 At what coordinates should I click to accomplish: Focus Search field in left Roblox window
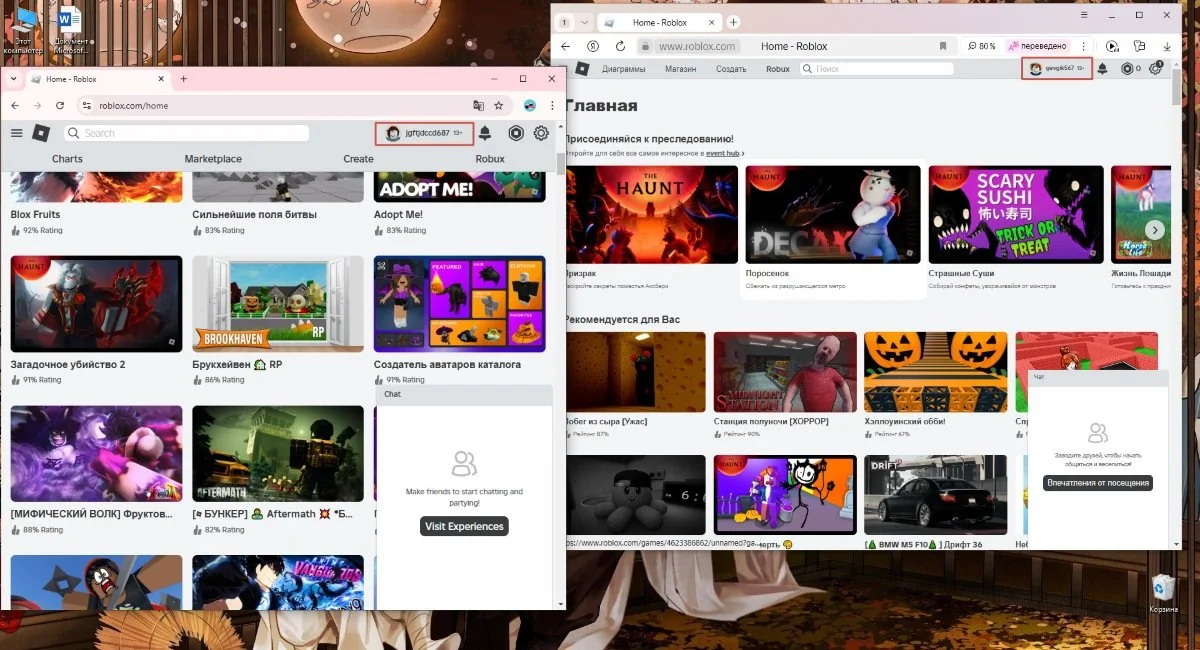click(186, 133)
